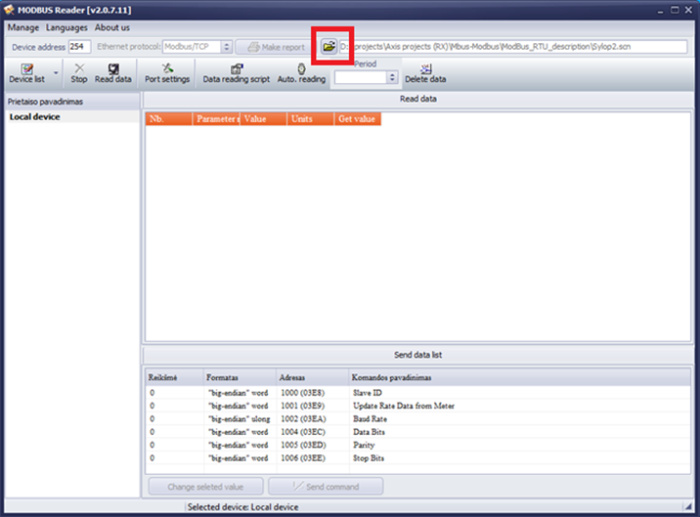Open the Languages menu
The image size is (700, 517).
tap(67, 27)
